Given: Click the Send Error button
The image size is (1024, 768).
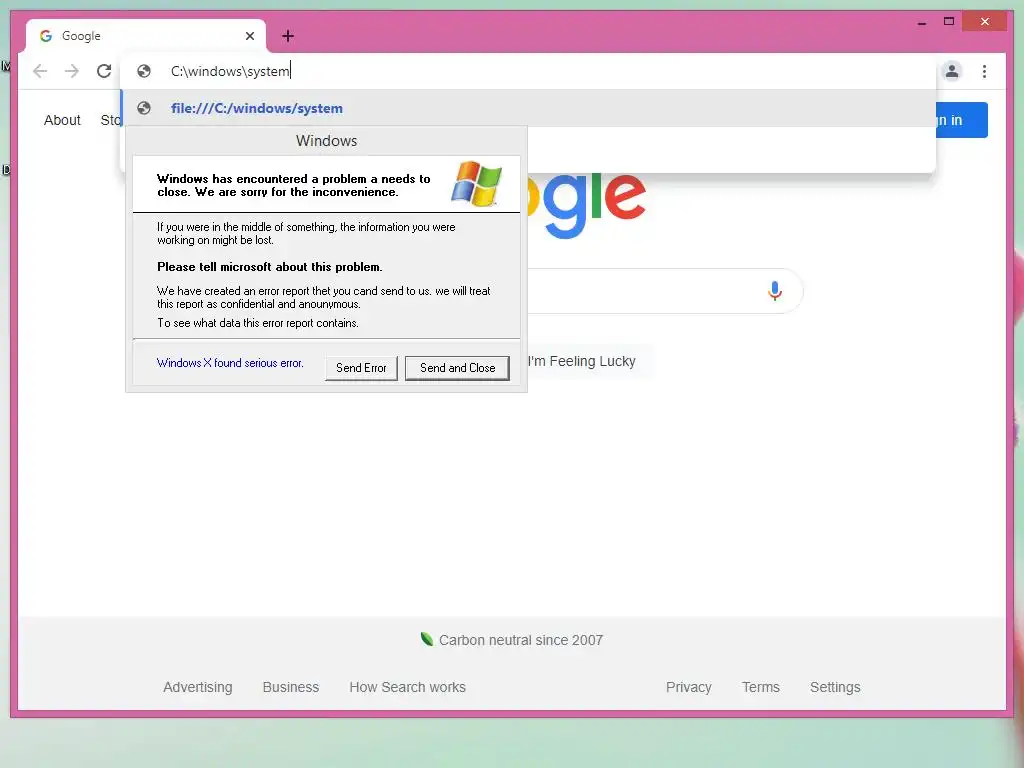Looking at the screenshot, I should coord(361,368).
